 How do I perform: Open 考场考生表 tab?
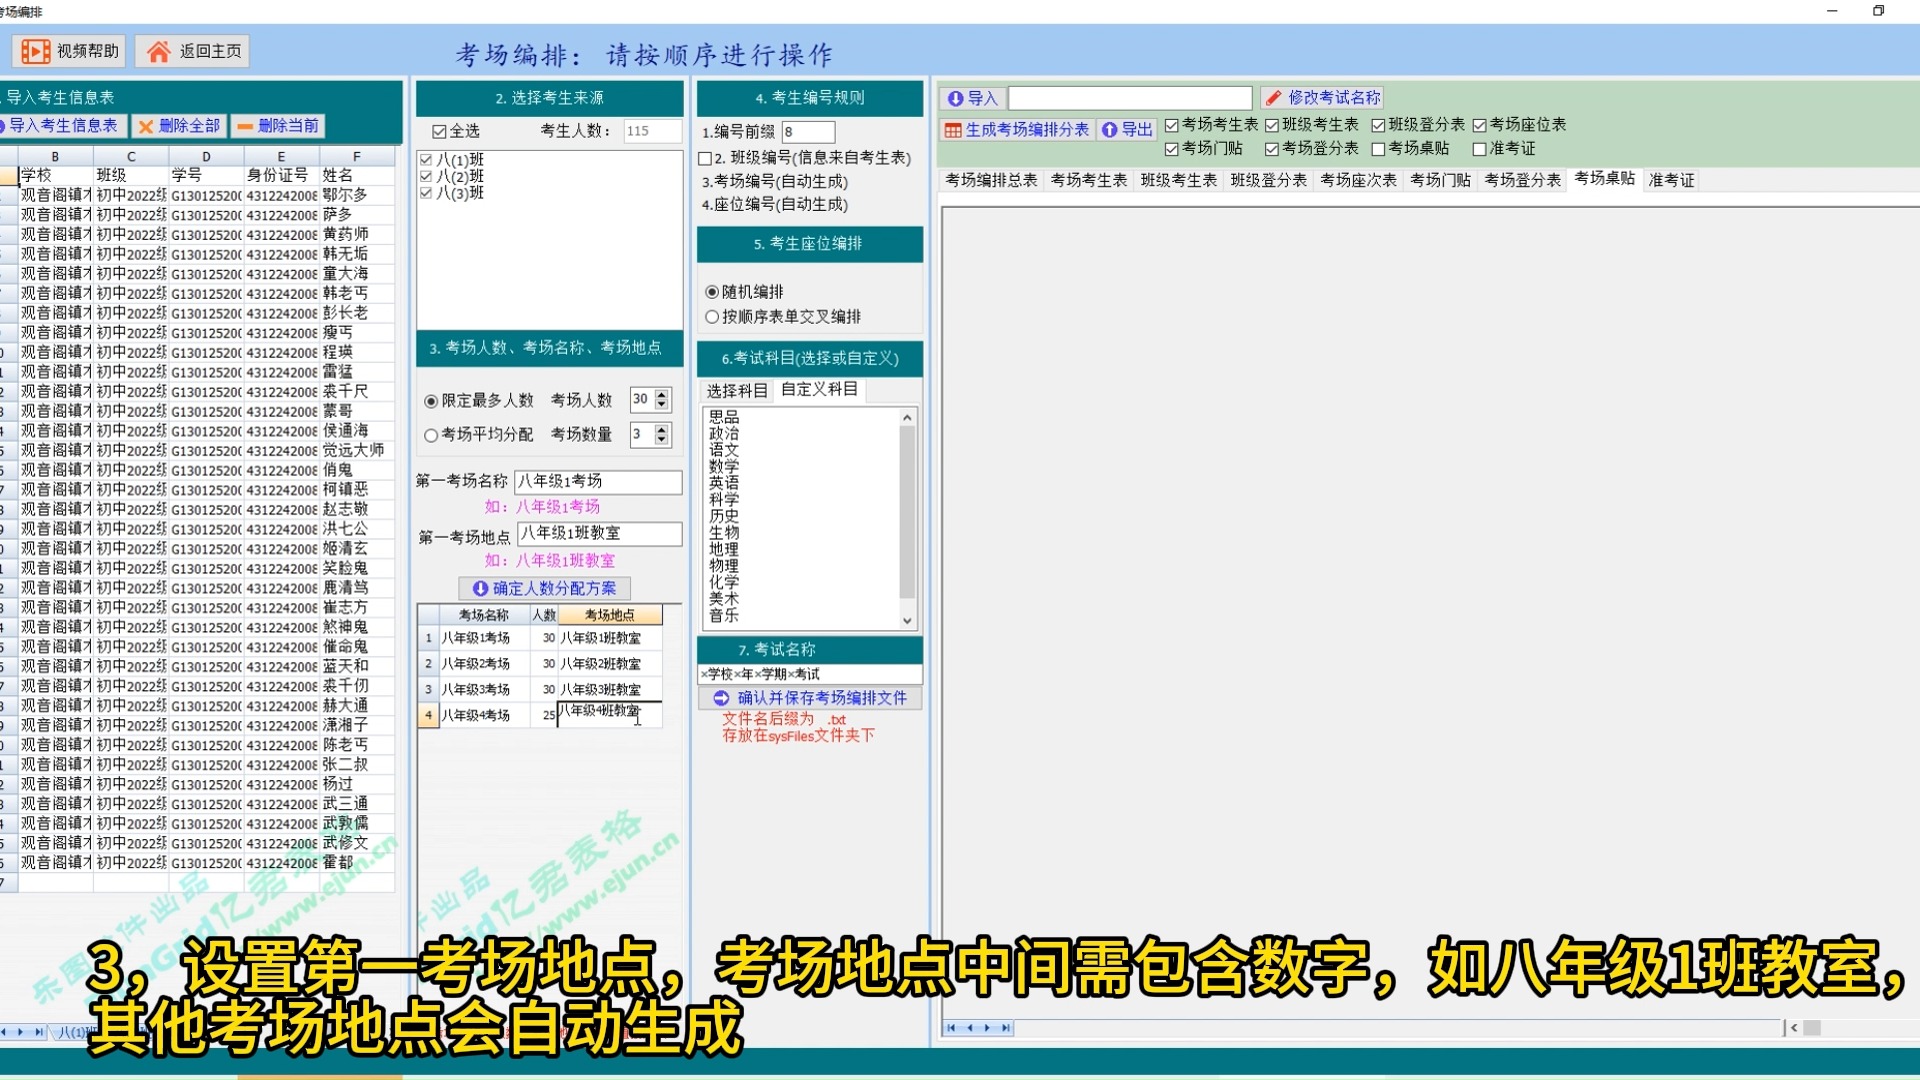1088,180
